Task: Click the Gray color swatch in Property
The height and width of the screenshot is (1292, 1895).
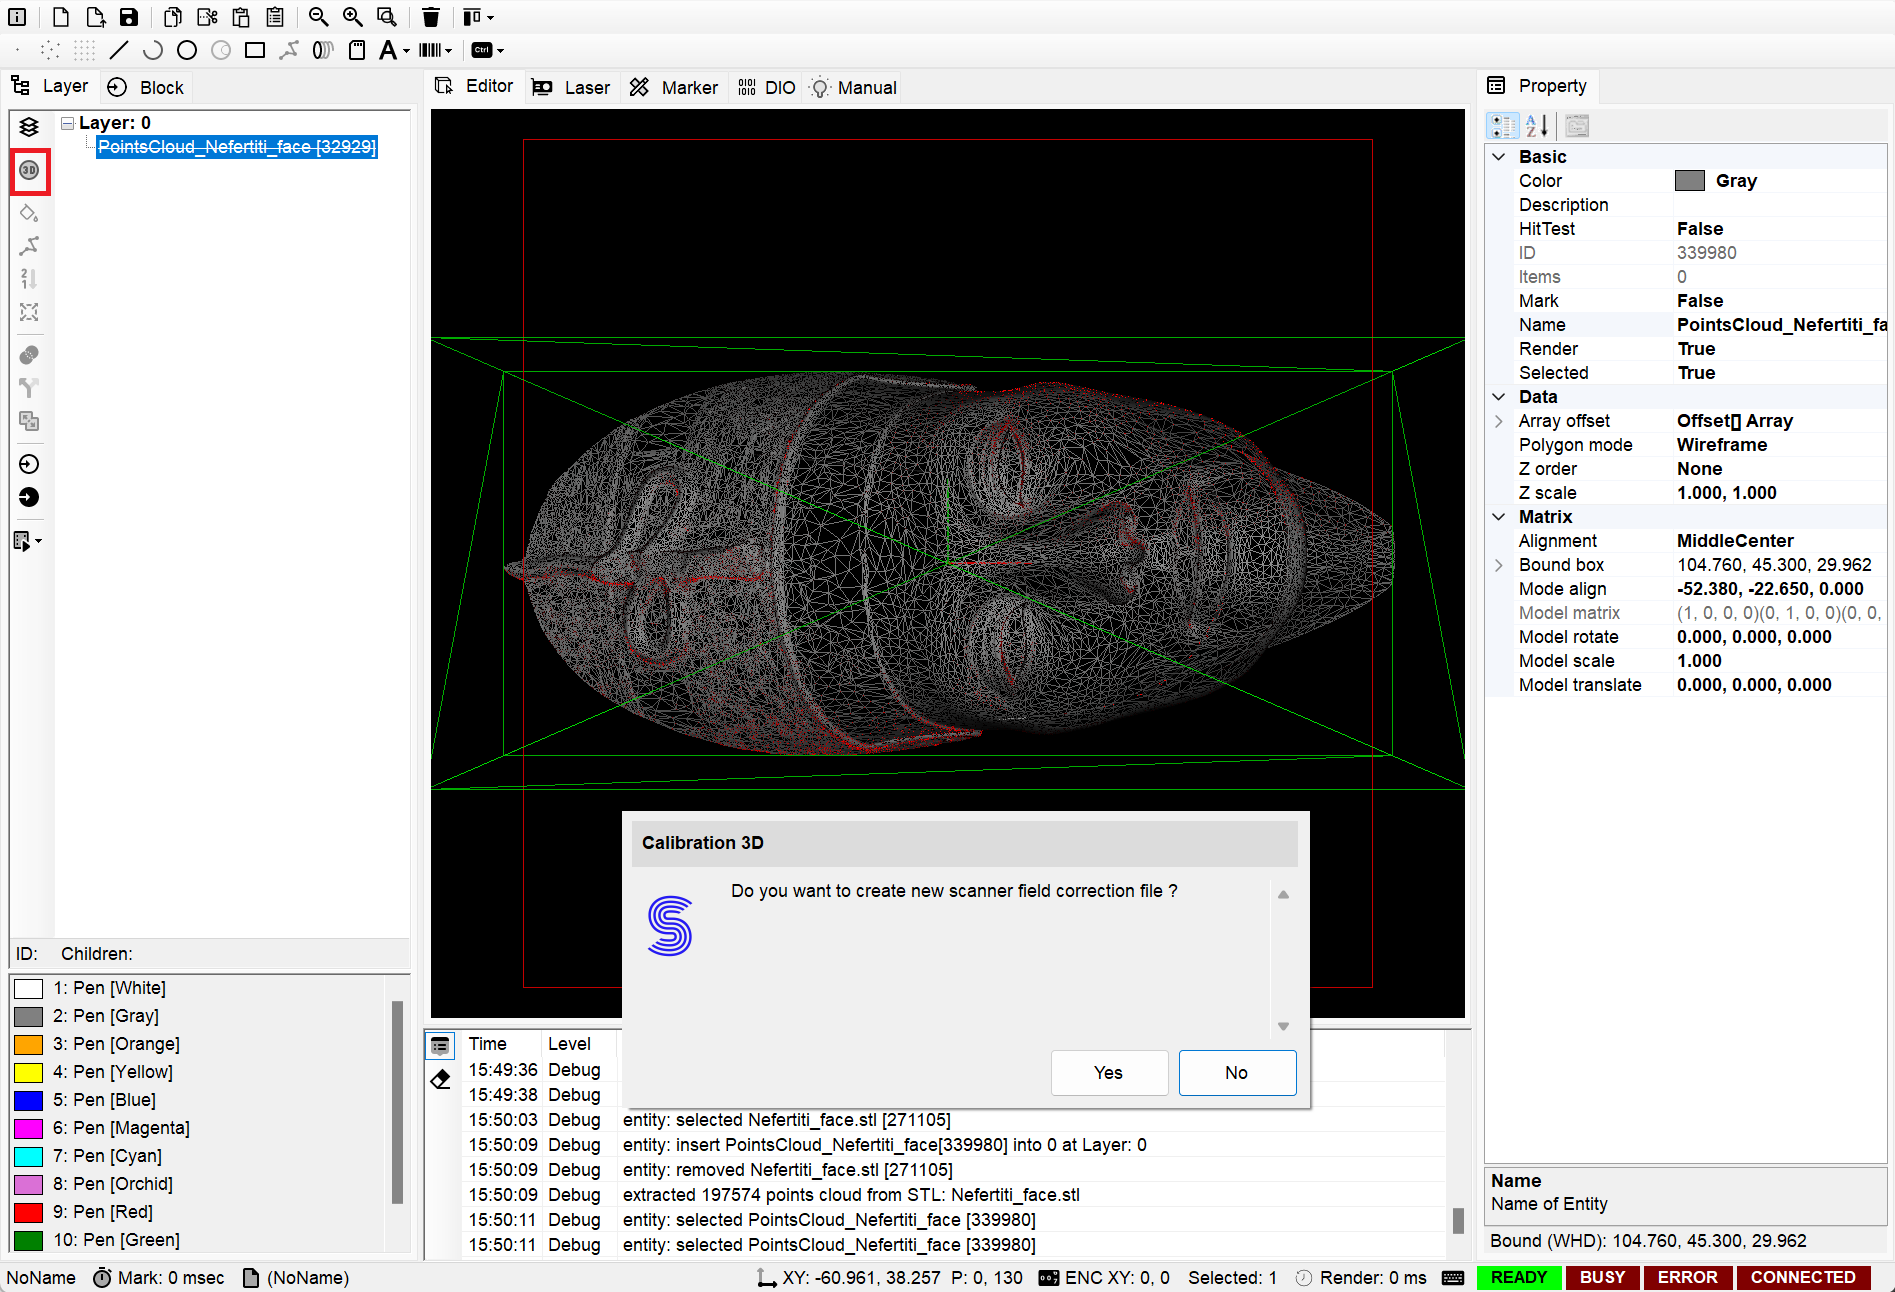Action: point(1690,181)
